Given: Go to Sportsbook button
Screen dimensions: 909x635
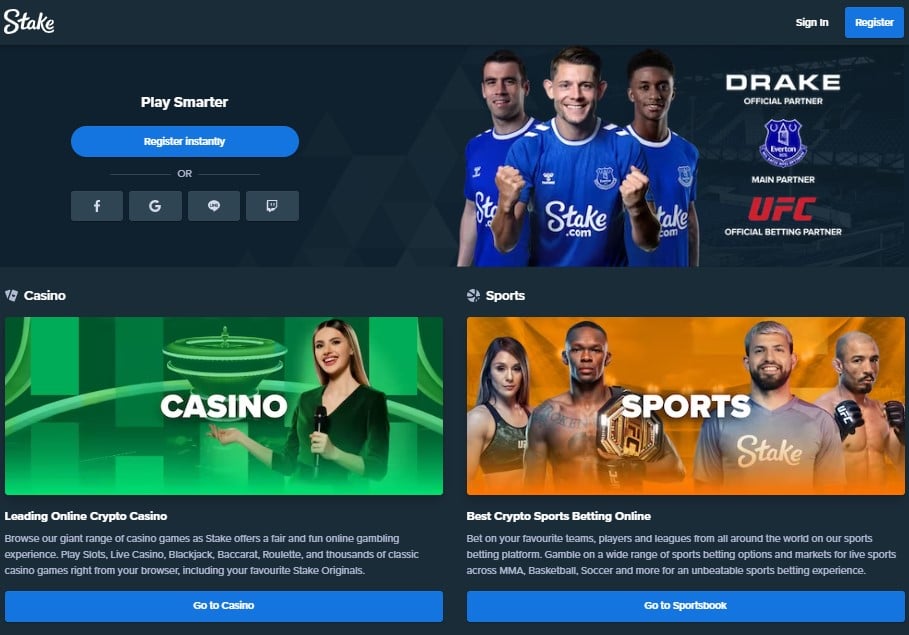Looking at the screenshot, I should [x=685, y=605].
